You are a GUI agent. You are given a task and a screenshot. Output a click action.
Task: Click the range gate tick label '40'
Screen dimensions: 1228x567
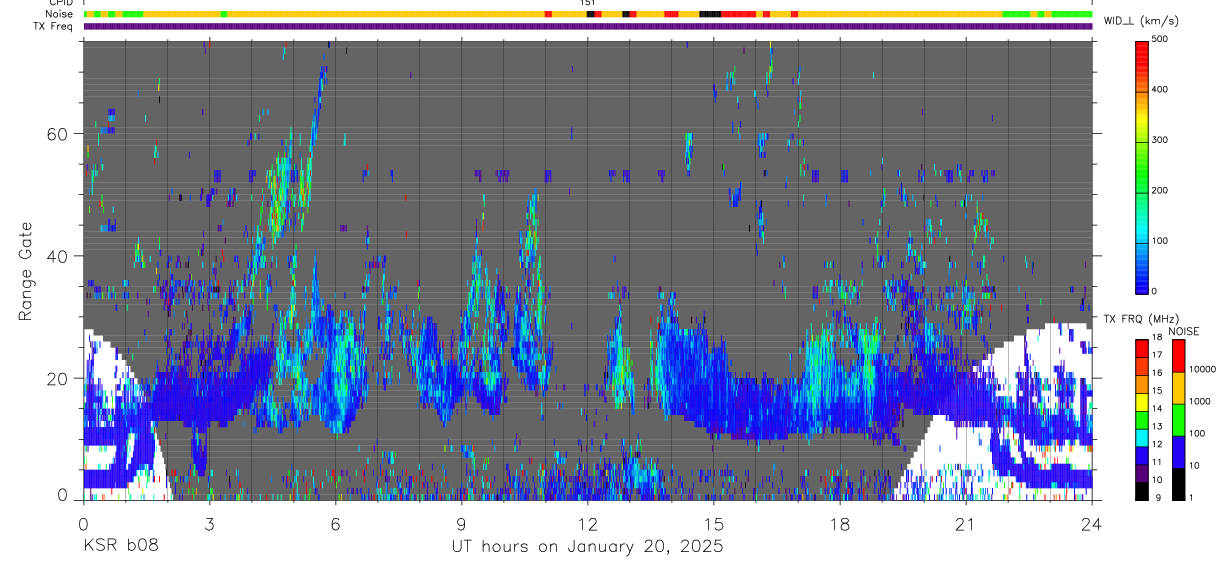[59, 256]
